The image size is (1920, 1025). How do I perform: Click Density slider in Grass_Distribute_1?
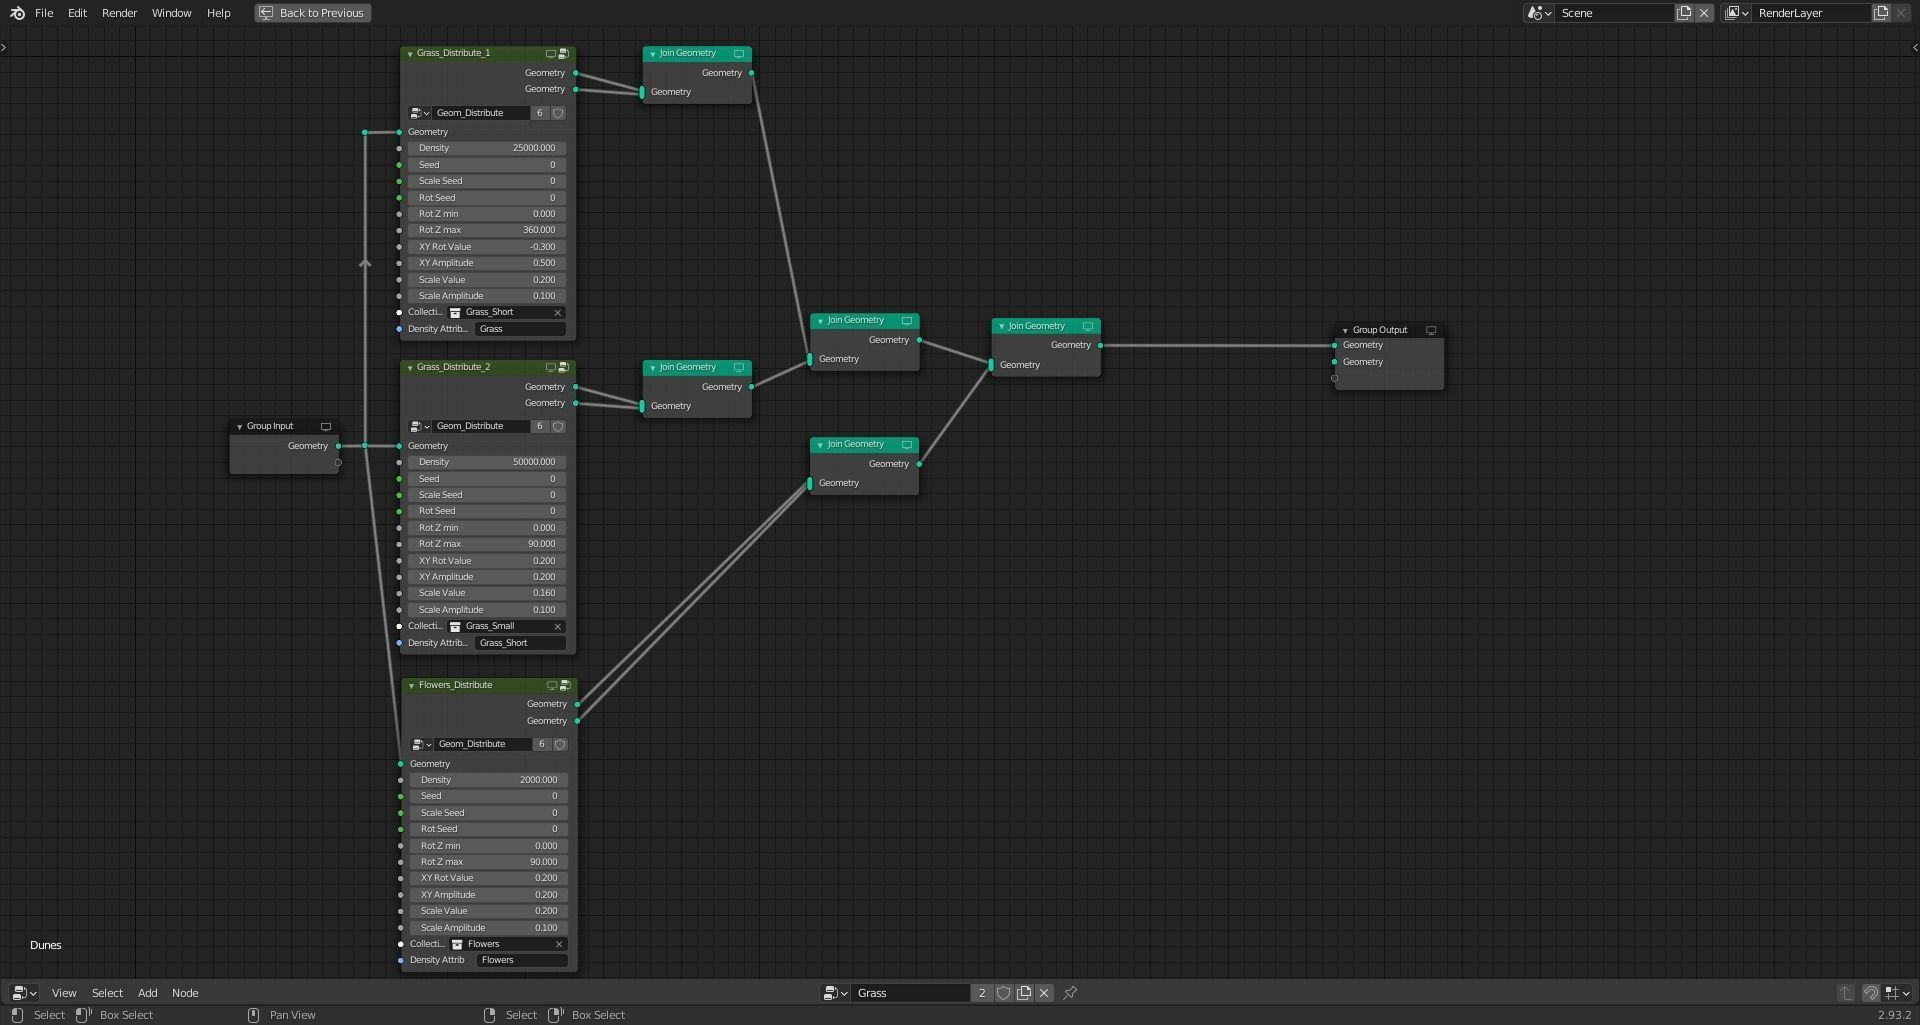tap(487, 148)
